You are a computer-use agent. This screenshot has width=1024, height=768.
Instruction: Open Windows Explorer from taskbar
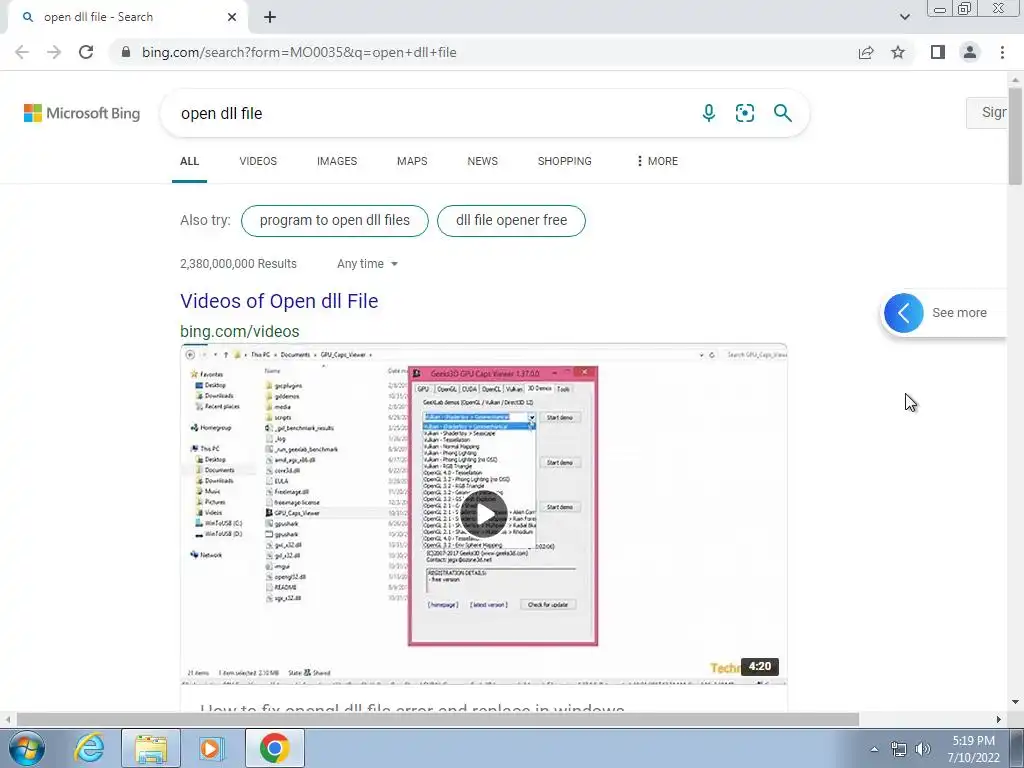(151, 748)
